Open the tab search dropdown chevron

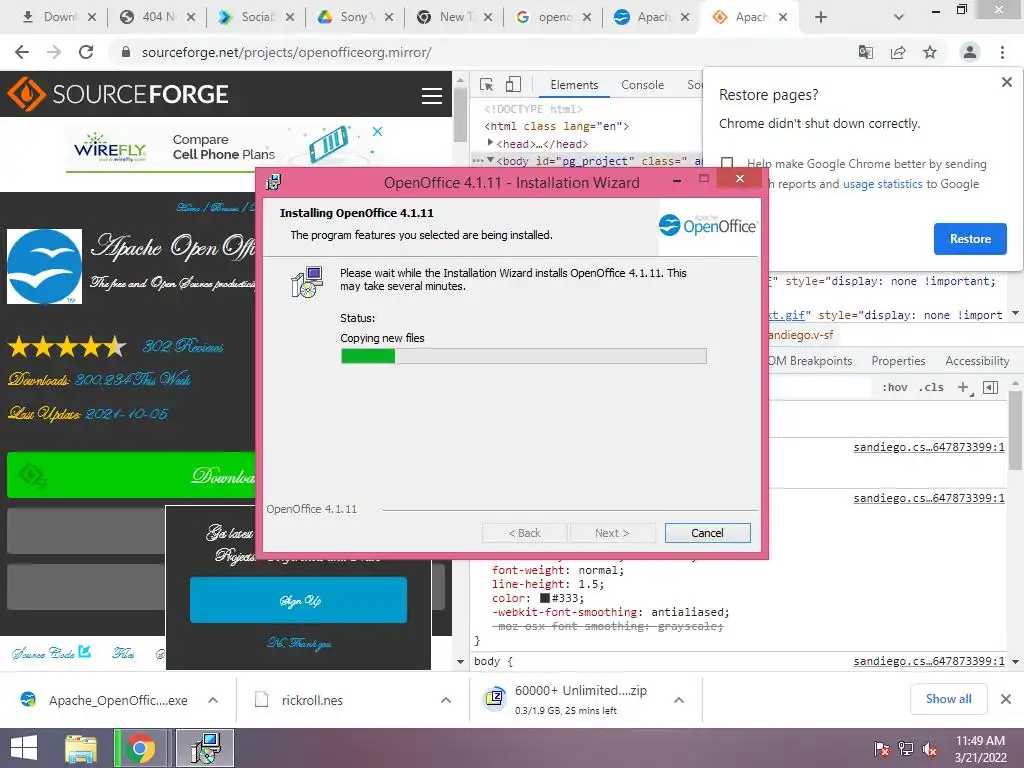(899, 17)
